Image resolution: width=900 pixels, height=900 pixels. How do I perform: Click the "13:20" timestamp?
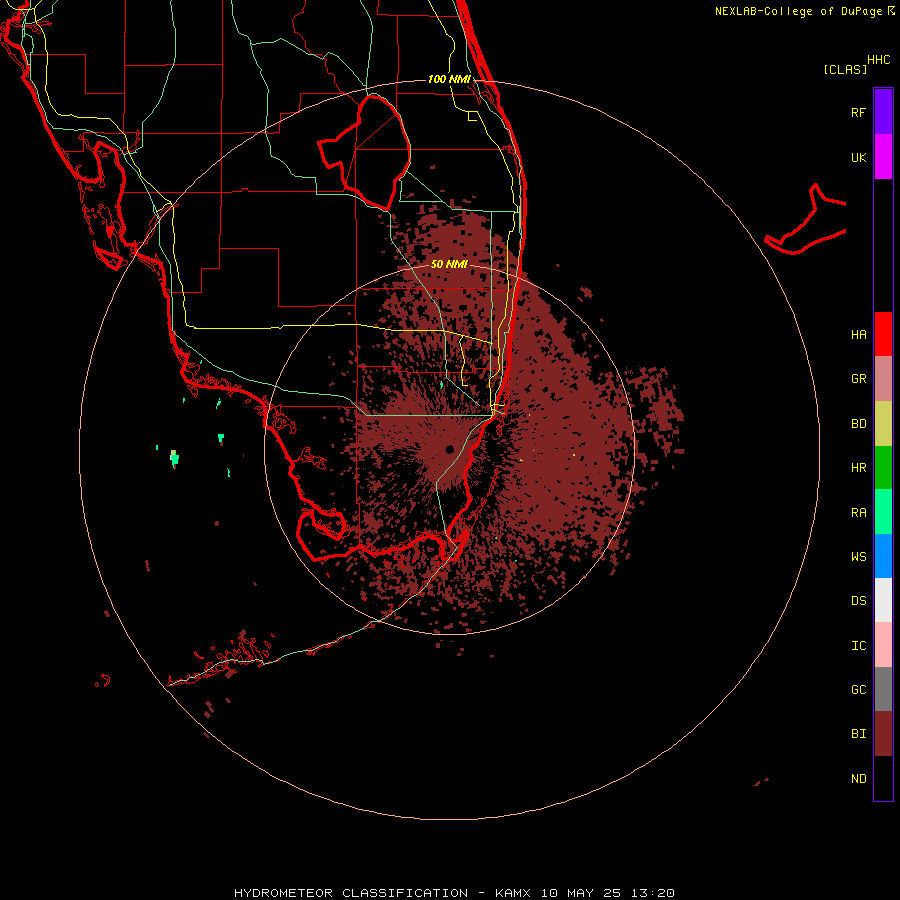[x=652, y=893]
